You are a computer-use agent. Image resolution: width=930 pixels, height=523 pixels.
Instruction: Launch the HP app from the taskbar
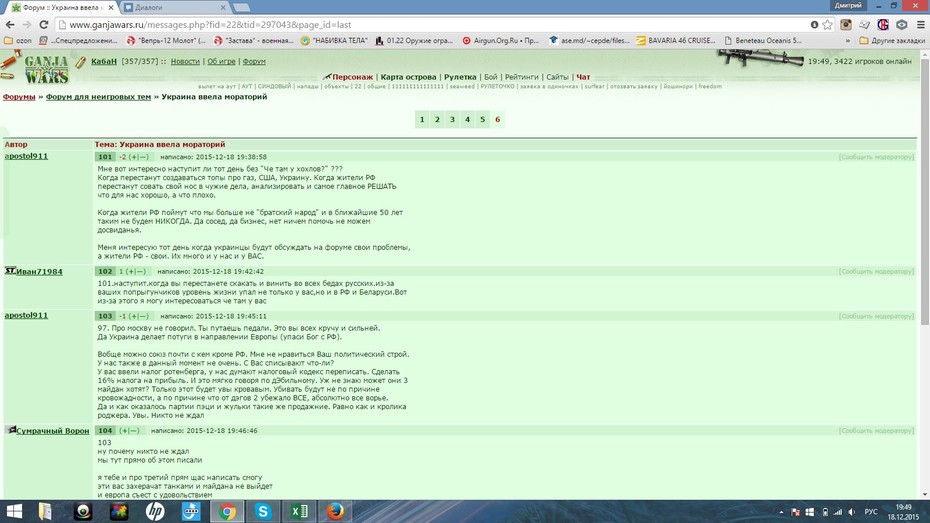155,511
